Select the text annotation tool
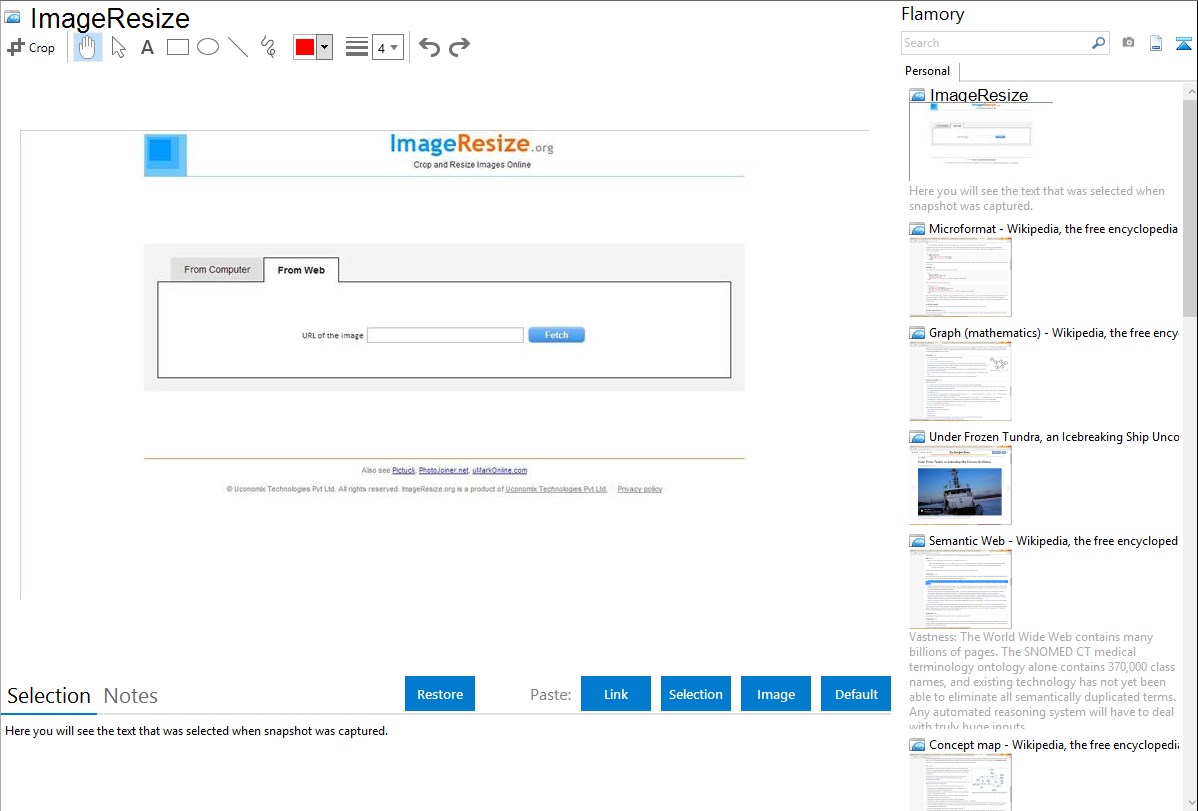The width and height of the screenshot is (1198, 811). pos(147,47)
